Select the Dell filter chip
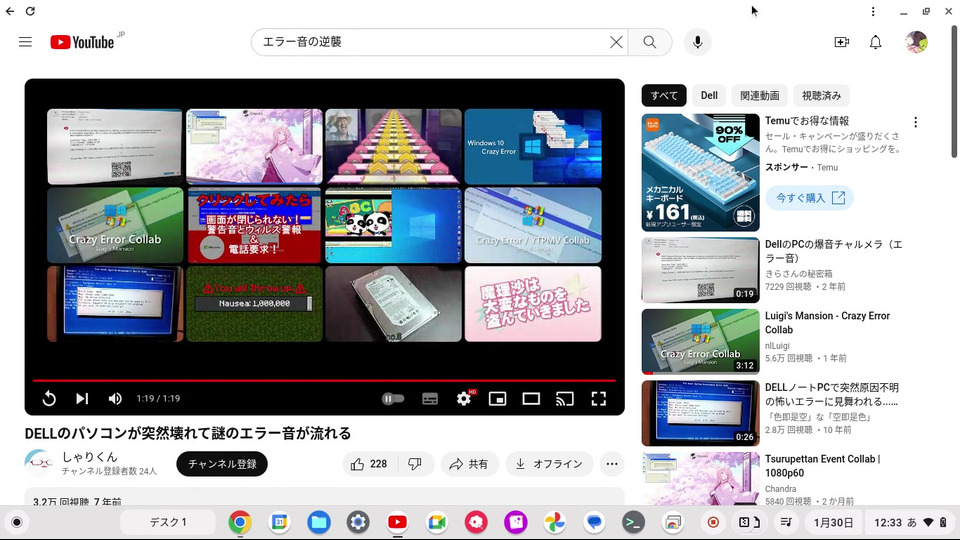The image size is (960, 540). click(x=709, y=96)
